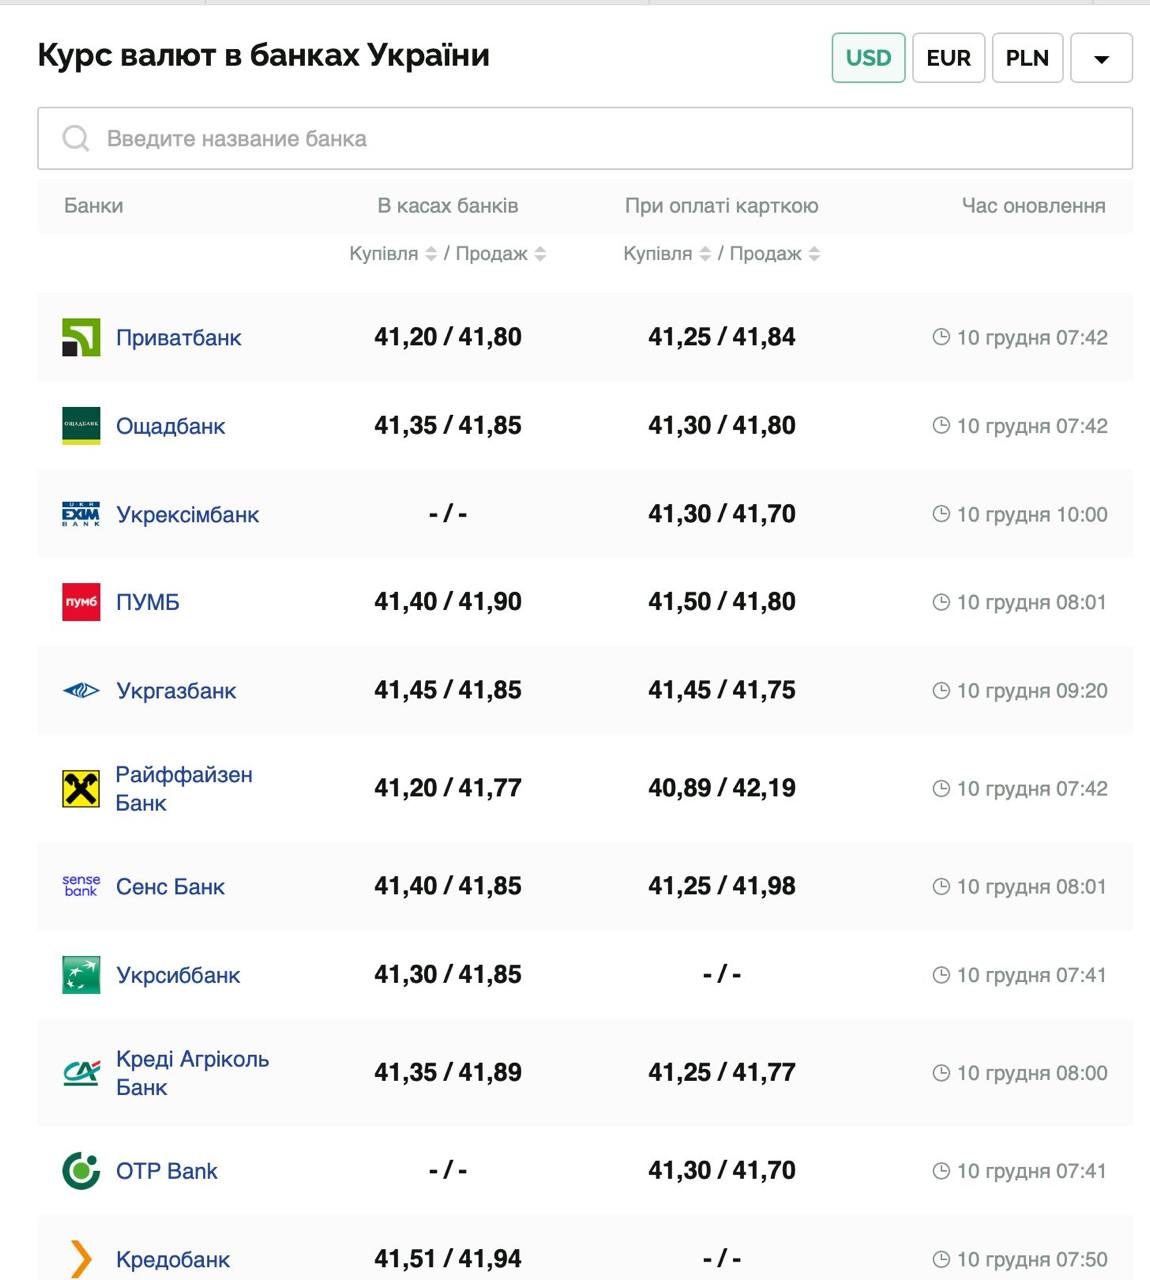Click the Ощадбанк green logo icon

click(x=81, y=426)
